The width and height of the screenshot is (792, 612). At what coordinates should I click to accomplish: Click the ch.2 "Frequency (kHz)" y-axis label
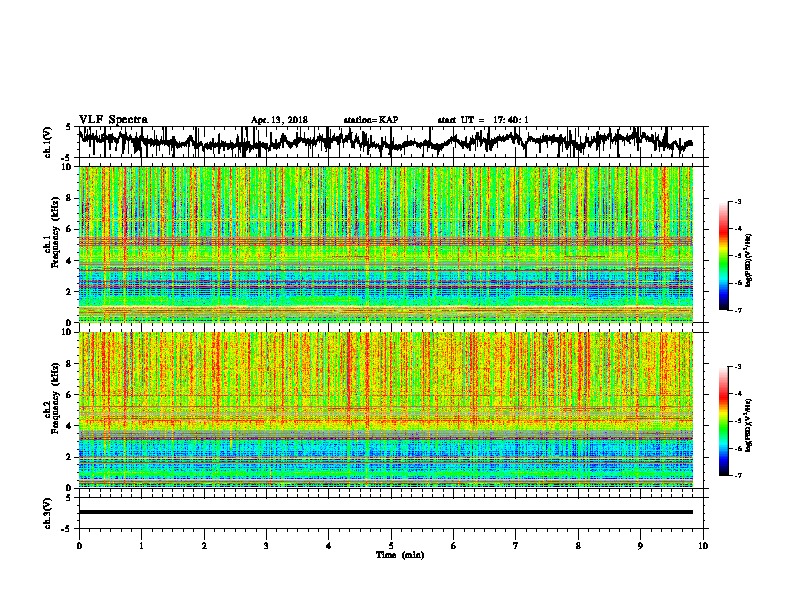tap(55, 398)
